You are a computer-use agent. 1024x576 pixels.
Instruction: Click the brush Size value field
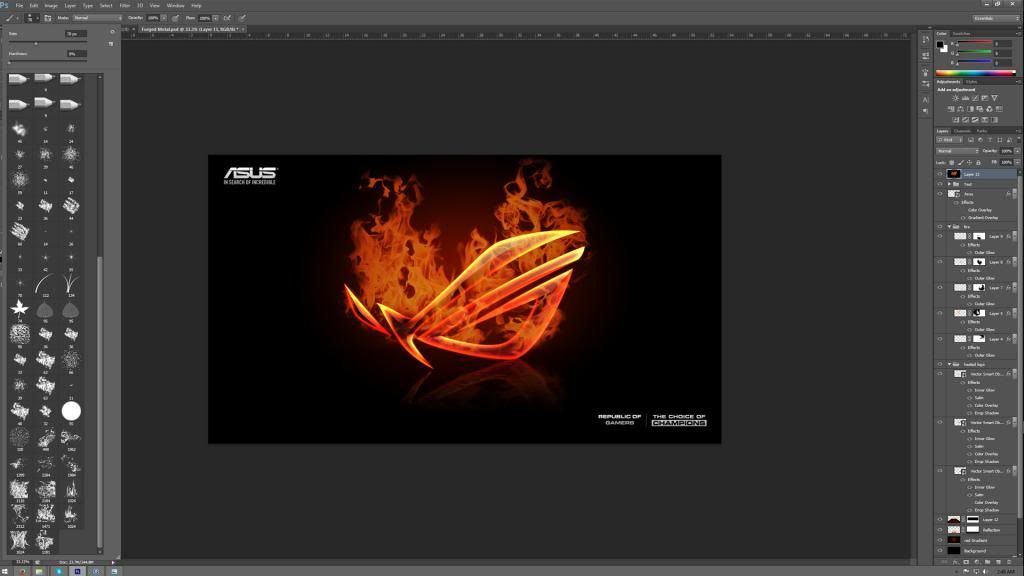(x=76, y=33)
